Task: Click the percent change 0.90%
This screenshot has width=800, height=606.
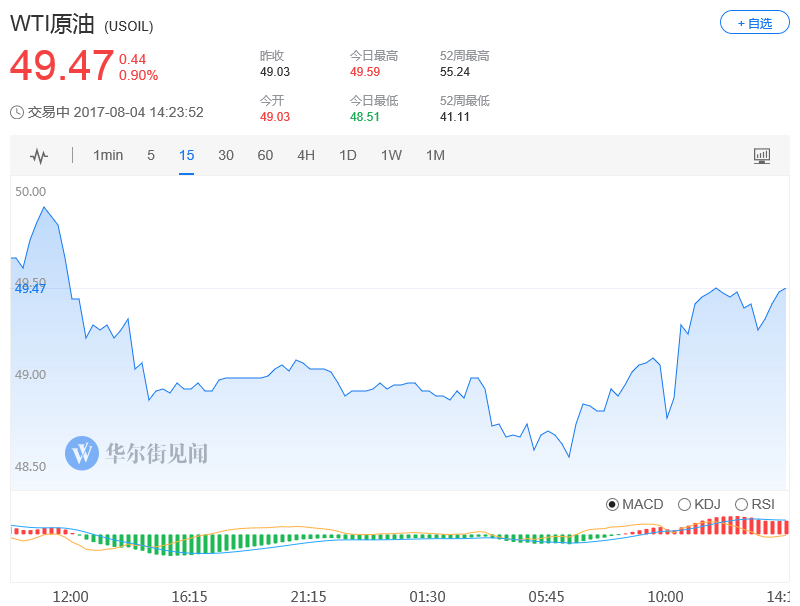Action: click(x=138, y=75)
